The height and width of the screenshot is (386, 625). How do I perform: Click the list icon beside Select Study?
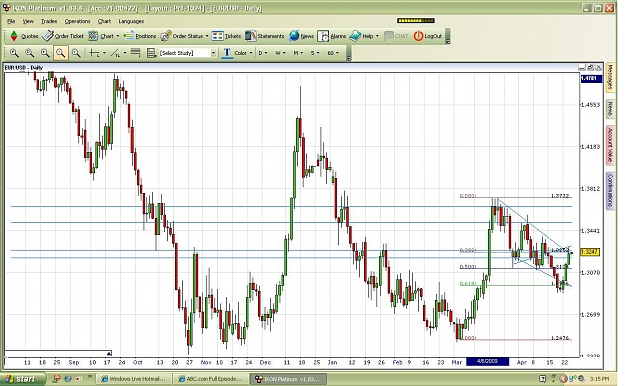(x=151, y=53)
